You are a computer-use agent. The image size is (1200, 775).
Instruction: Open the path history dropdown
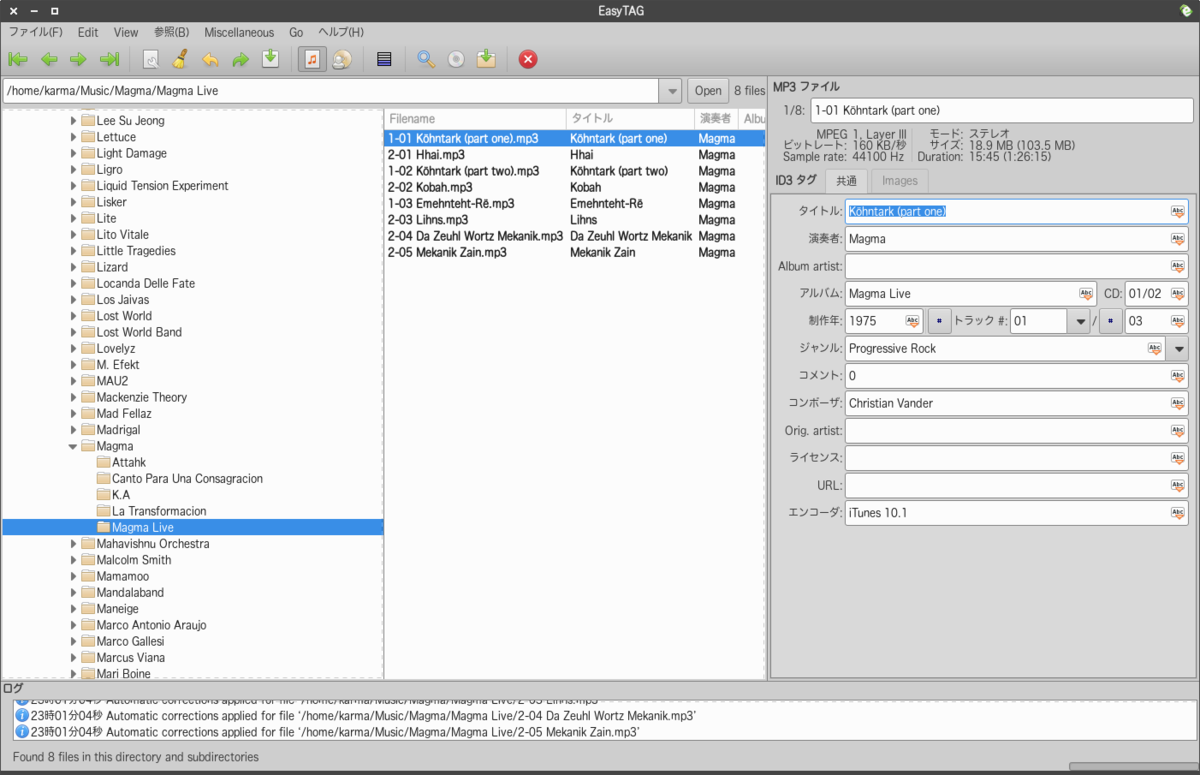pyautogui.click(x=670, y=91)
